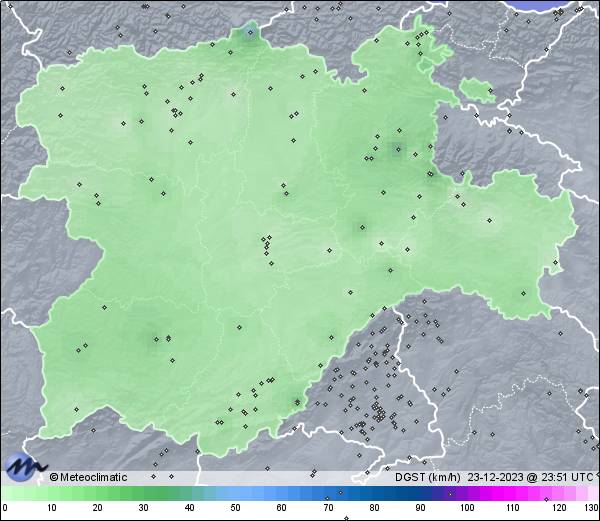
Task: Select the DGST (km/h) variable label
Action: coord(427,477)
